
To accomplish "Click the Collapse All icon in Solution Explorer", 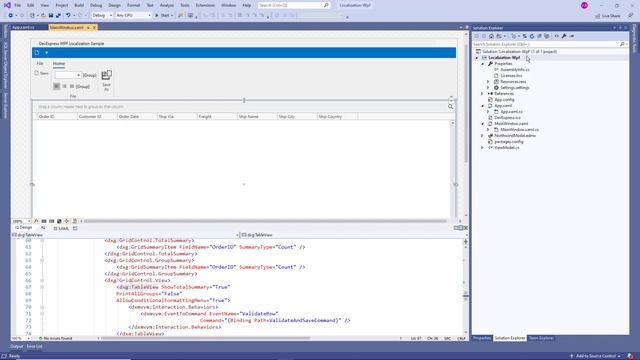I will point(539,36).
